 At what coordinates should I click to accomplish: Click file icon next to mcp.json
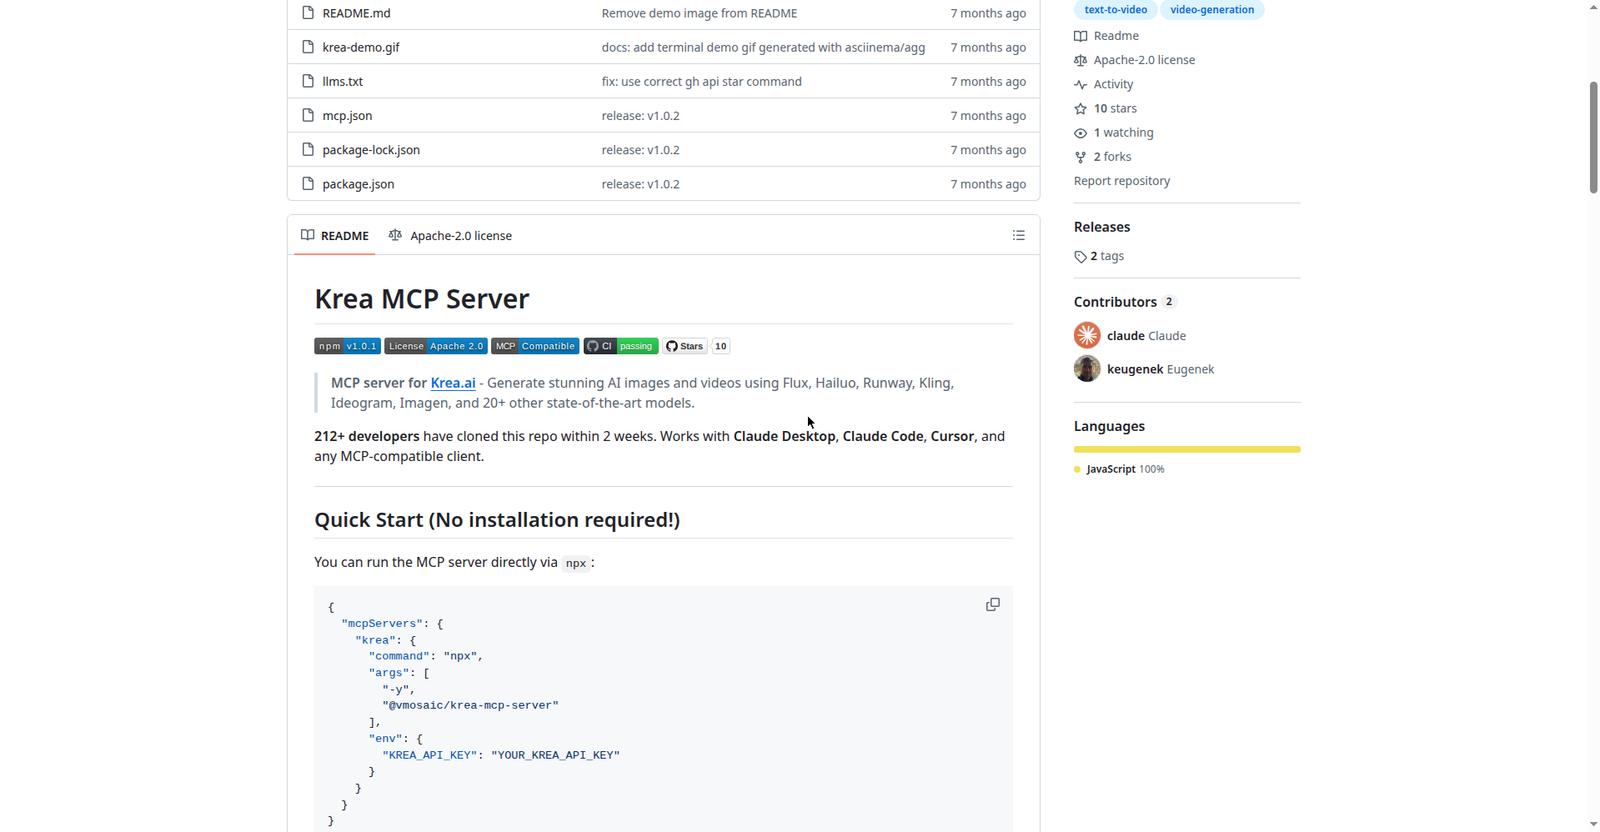308,115
